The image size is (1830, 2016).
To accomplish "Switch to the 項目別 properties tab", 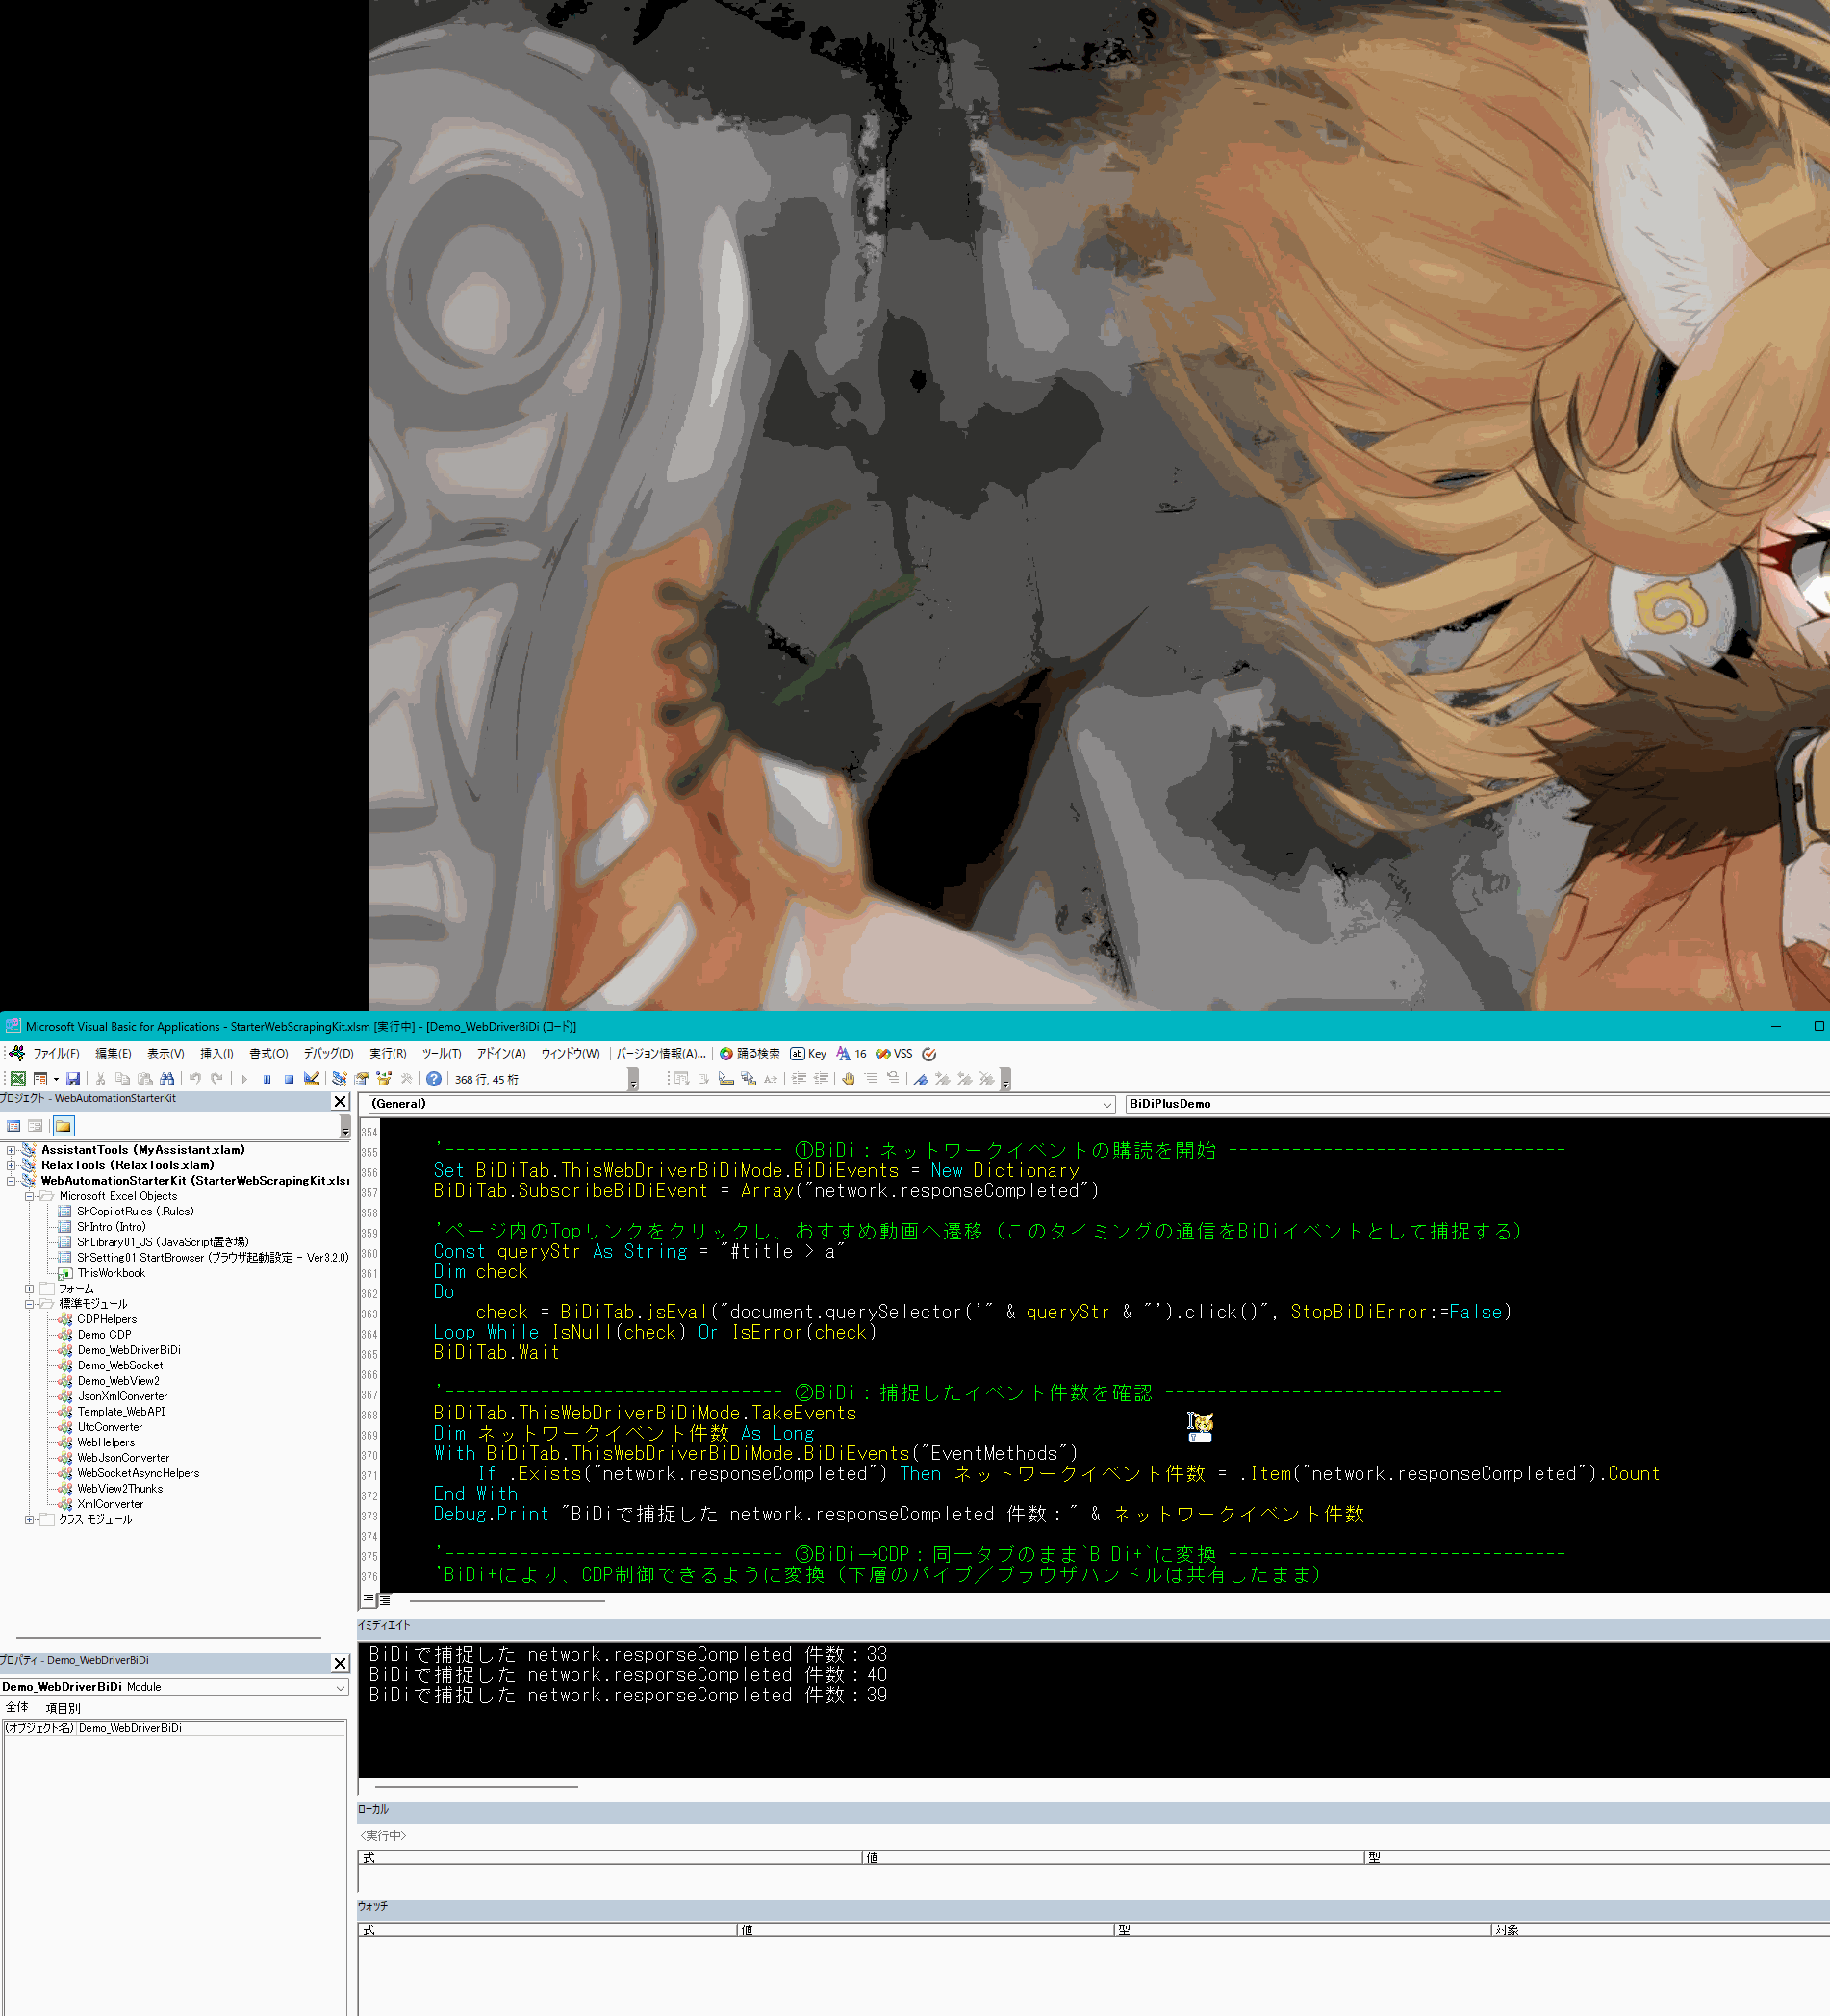I will coord(63,1708).
